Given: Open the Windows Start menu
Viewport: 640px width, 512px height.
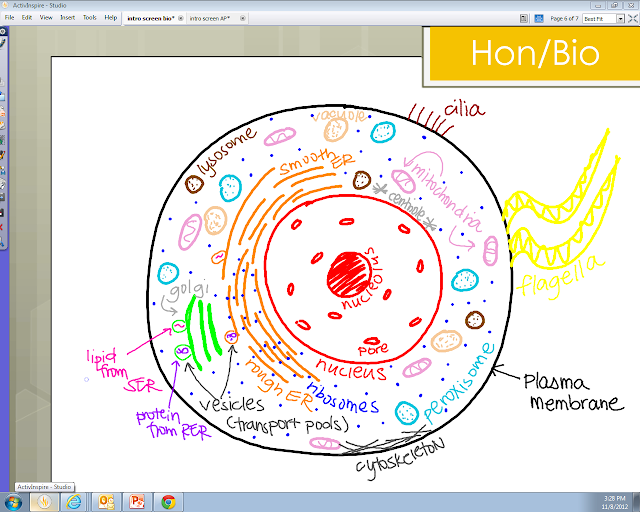Looking at the screenshot, I should (13, 501).
